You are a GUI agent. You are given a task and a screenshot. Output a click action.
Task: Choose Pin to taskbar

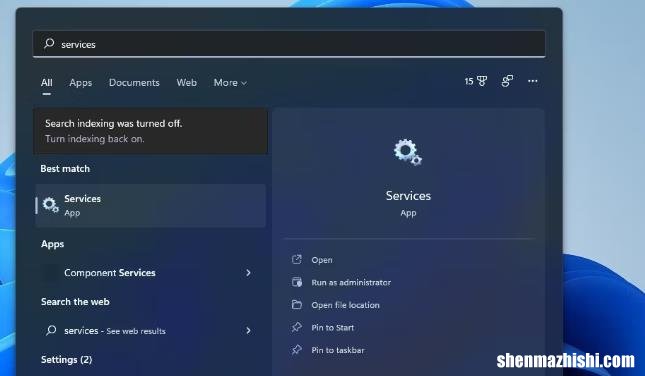338,350
